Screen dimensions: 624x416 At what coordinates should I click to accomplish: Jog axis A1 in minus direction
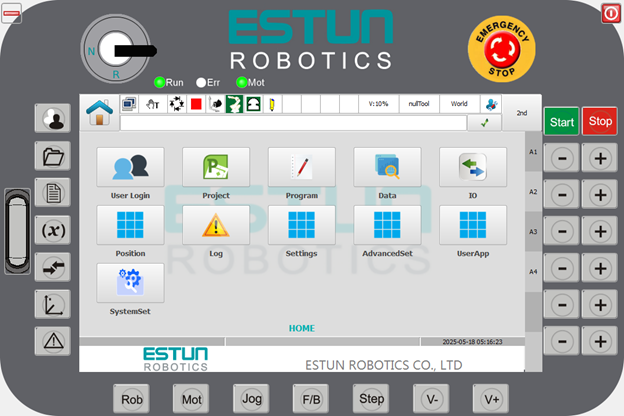[x=562, y=158]
